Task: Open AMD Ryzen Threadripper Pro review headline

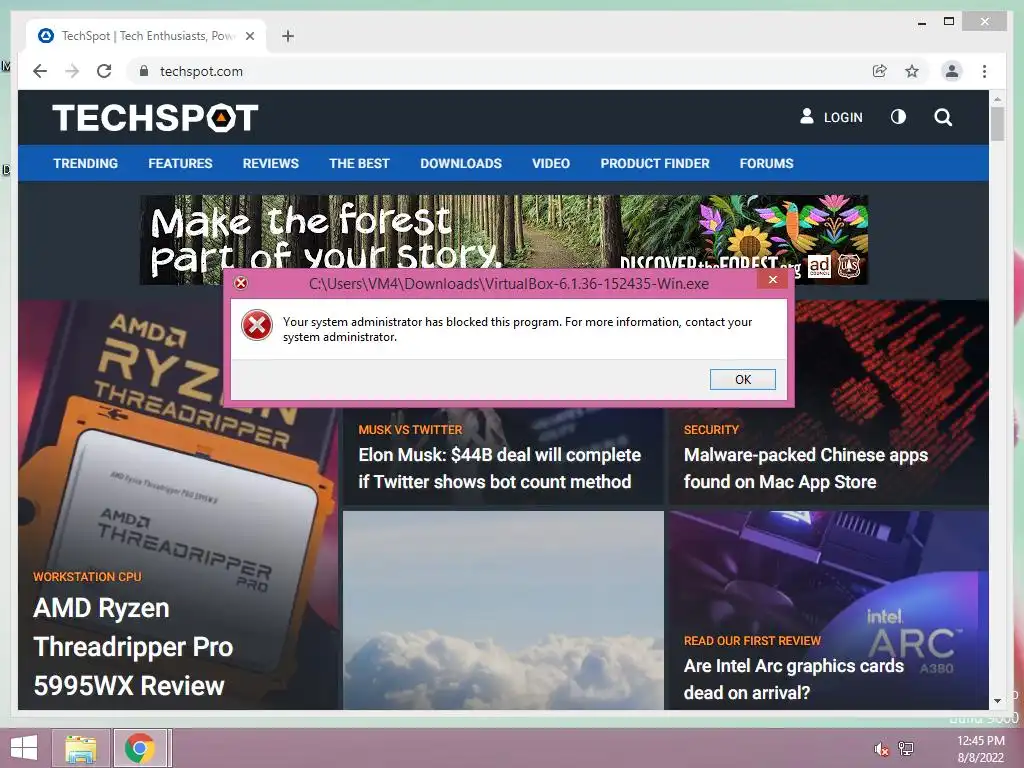Action: 133,647
